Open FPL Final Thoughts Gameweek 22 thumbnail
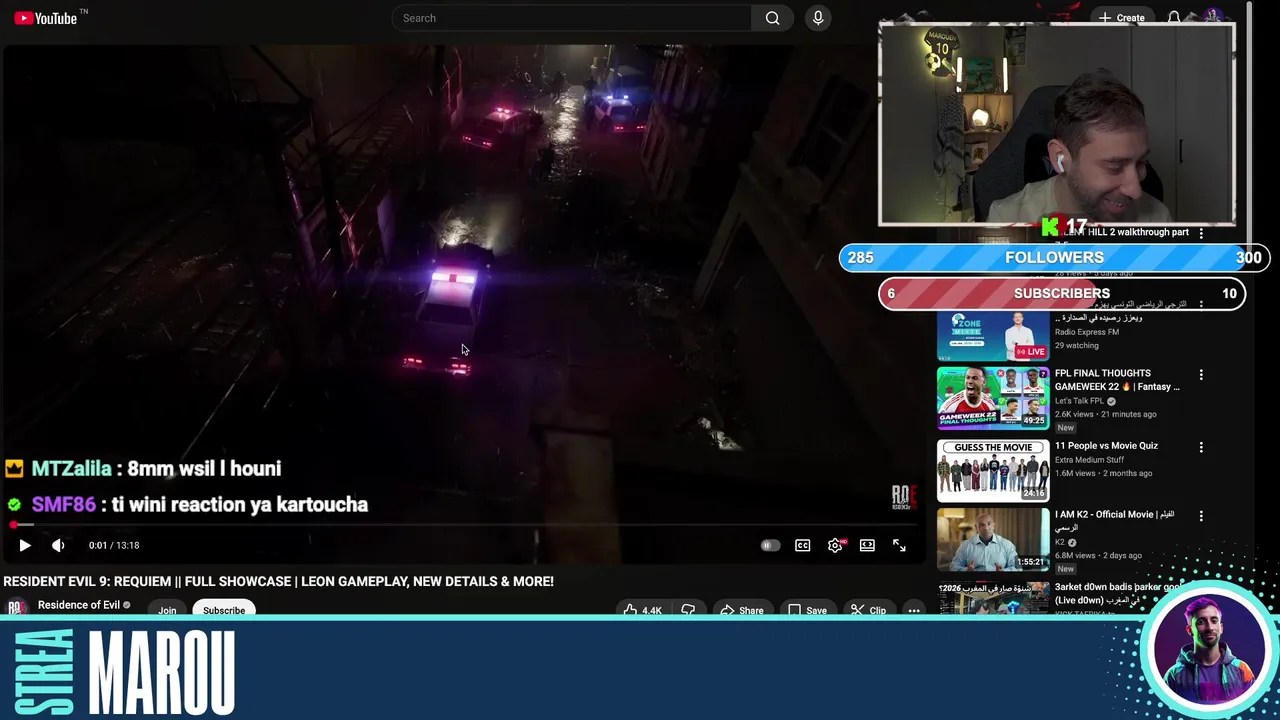 pos(993,398)
